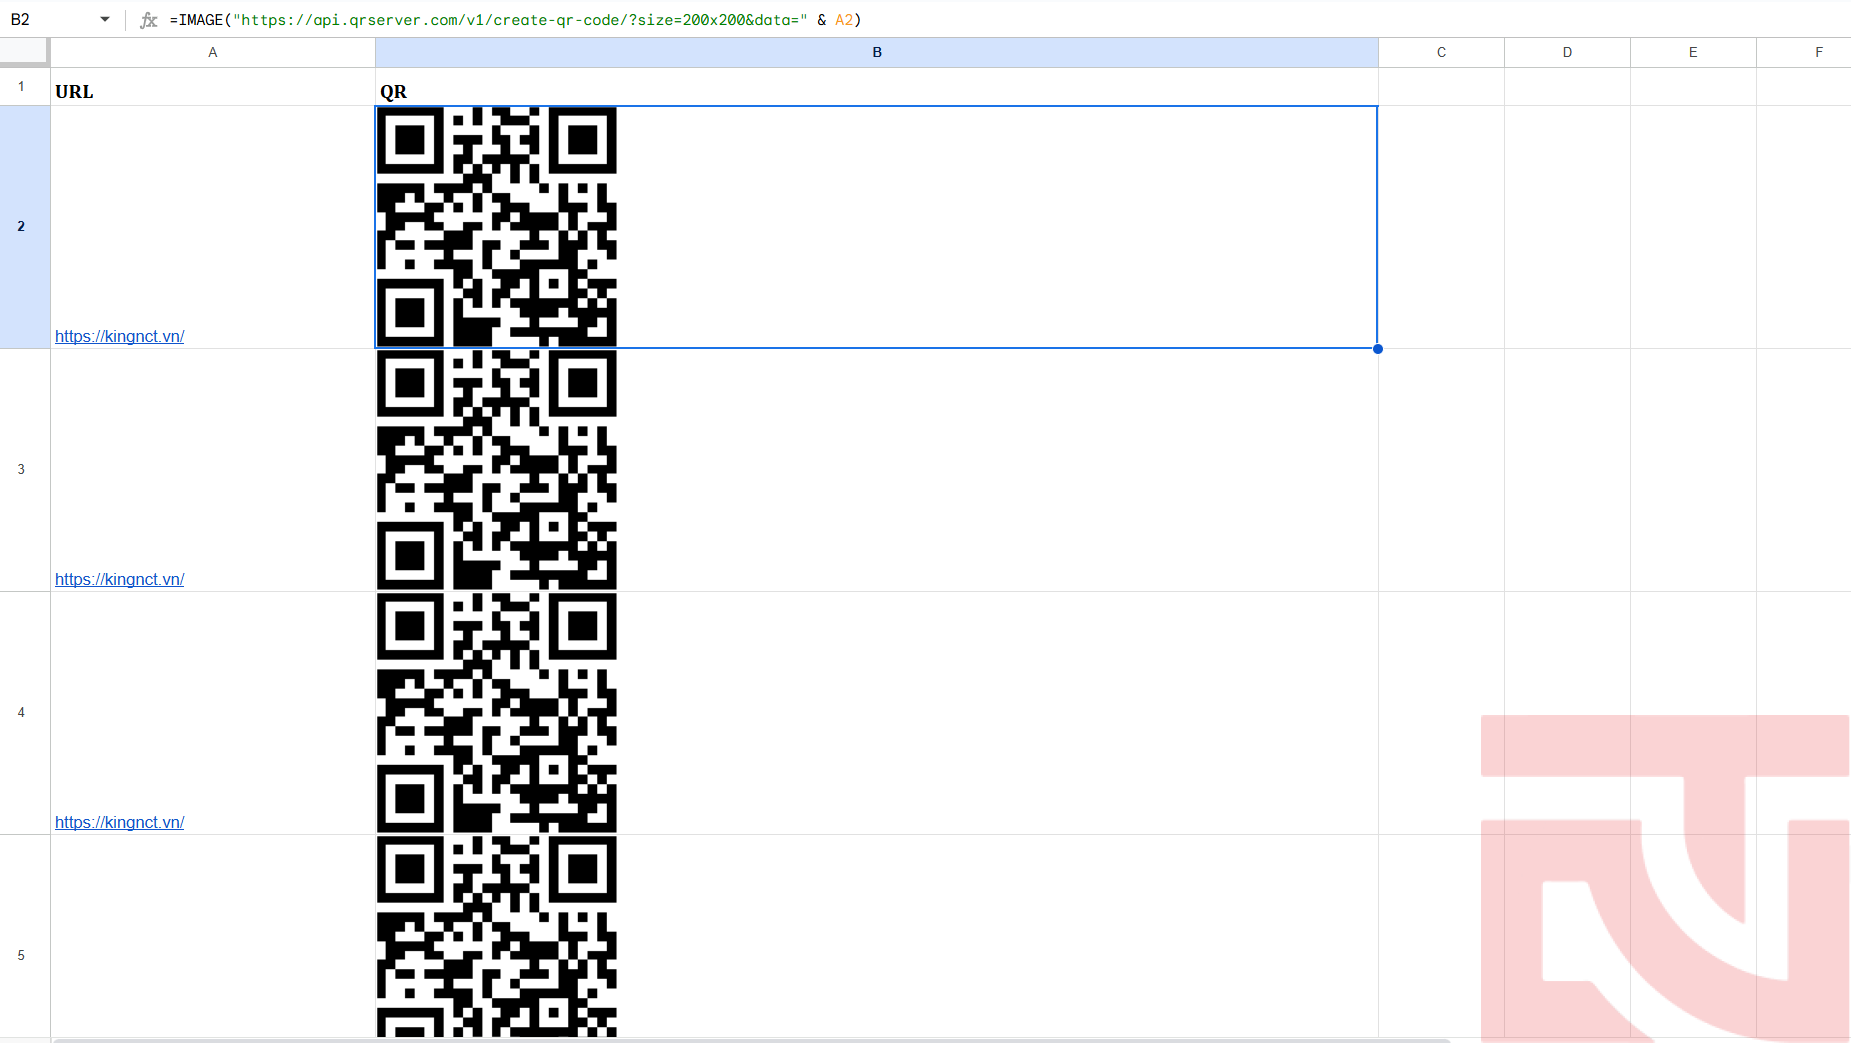Viewport: 1851px width, 1043px height.
Task: Select empty cell C2
Action: (x=1441, y=227)
